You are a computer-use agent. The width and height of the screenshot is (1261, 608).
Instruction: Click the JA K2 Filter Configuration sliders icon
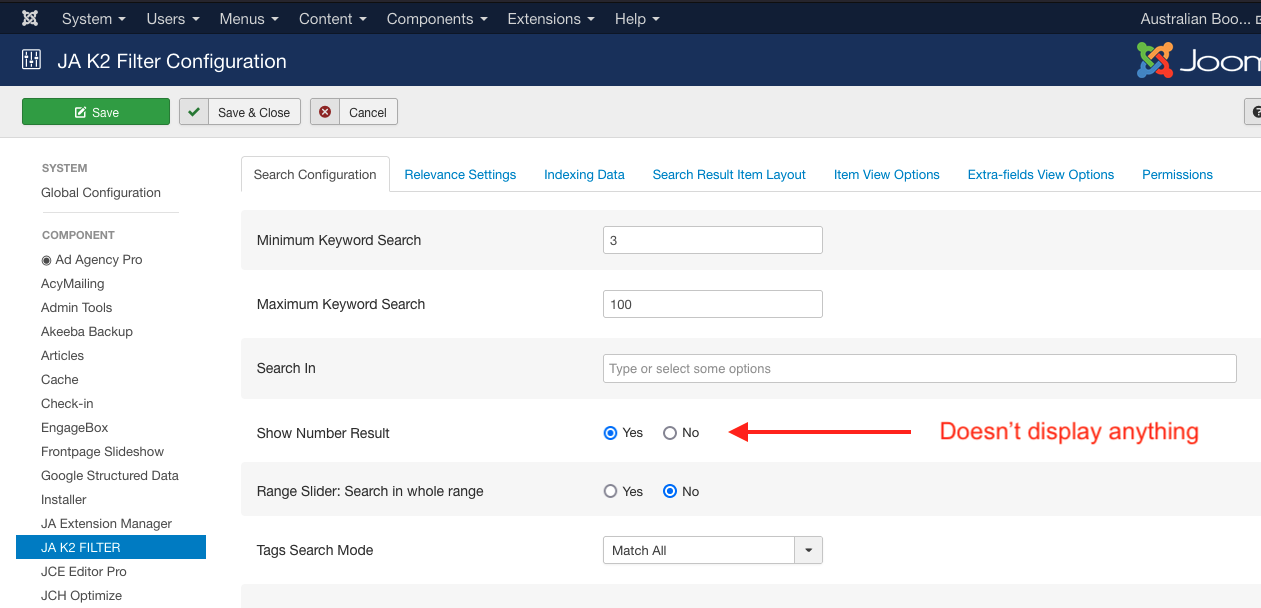click(31, 61)
